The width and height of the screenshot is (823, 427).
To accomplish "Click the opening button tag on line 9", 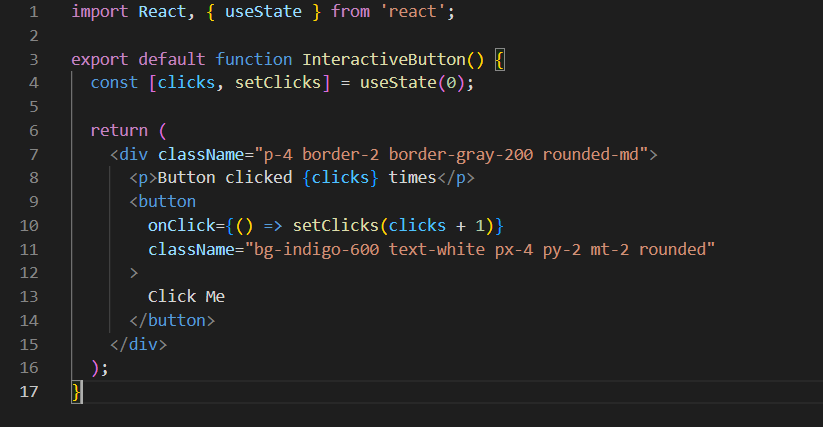I will (163, 201).
